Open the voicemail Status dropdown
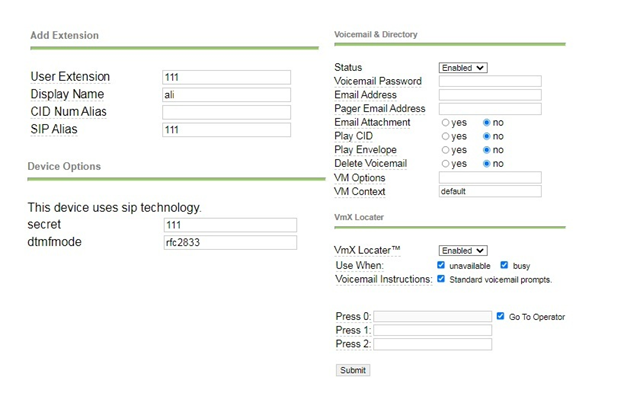Viewport: 624px width, 393px height. tap(463, 68)
